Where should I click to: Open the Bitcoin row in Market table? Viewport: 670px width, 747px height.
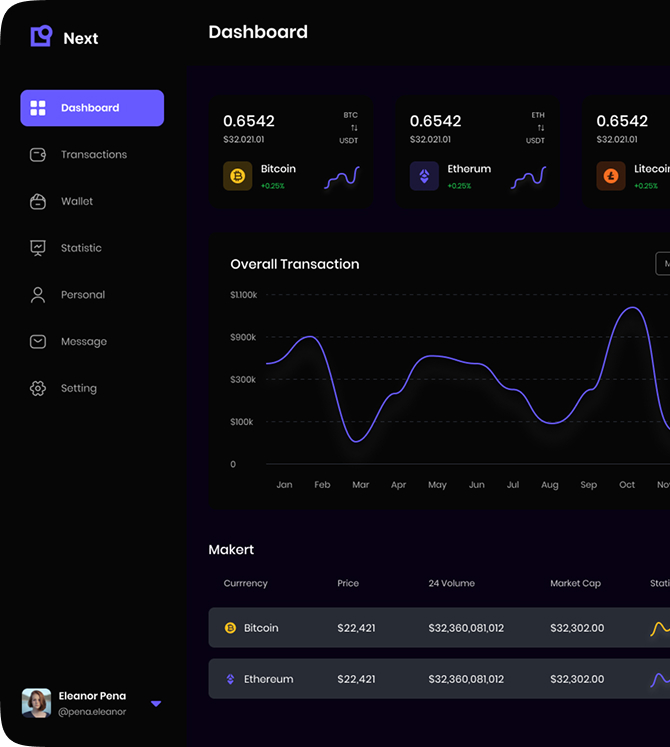point(439,628)
